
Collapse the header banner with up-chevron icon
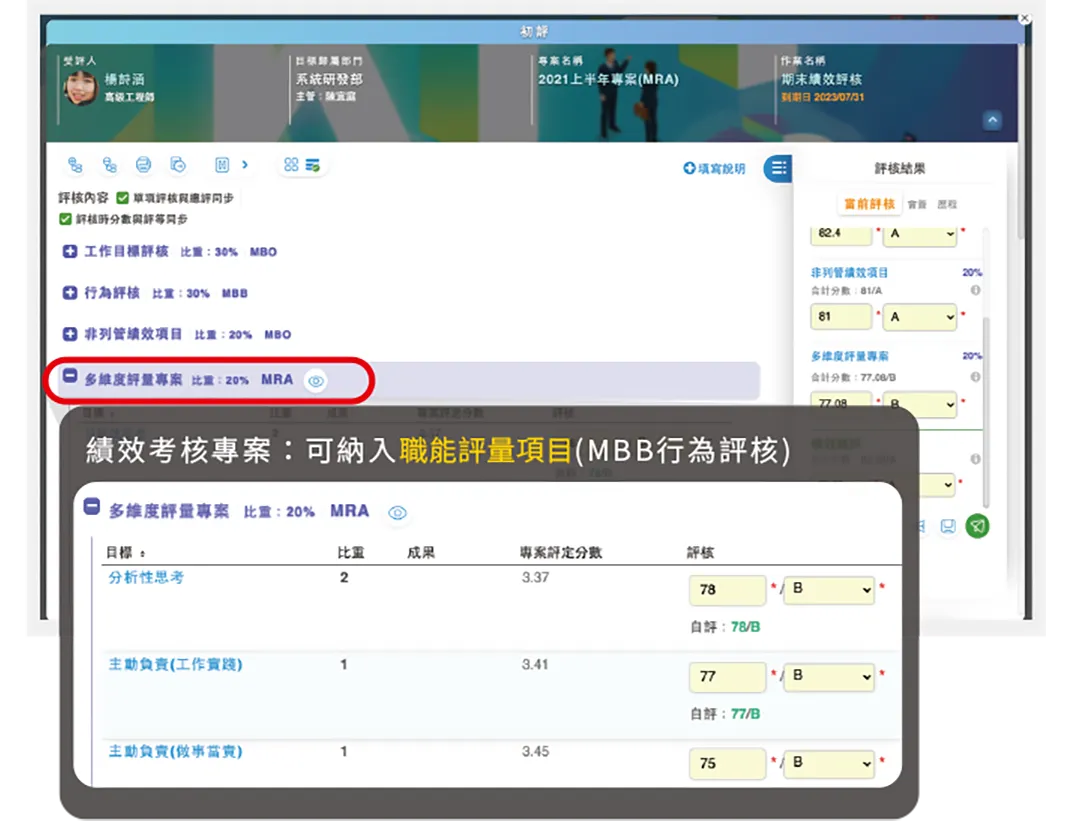992,120
